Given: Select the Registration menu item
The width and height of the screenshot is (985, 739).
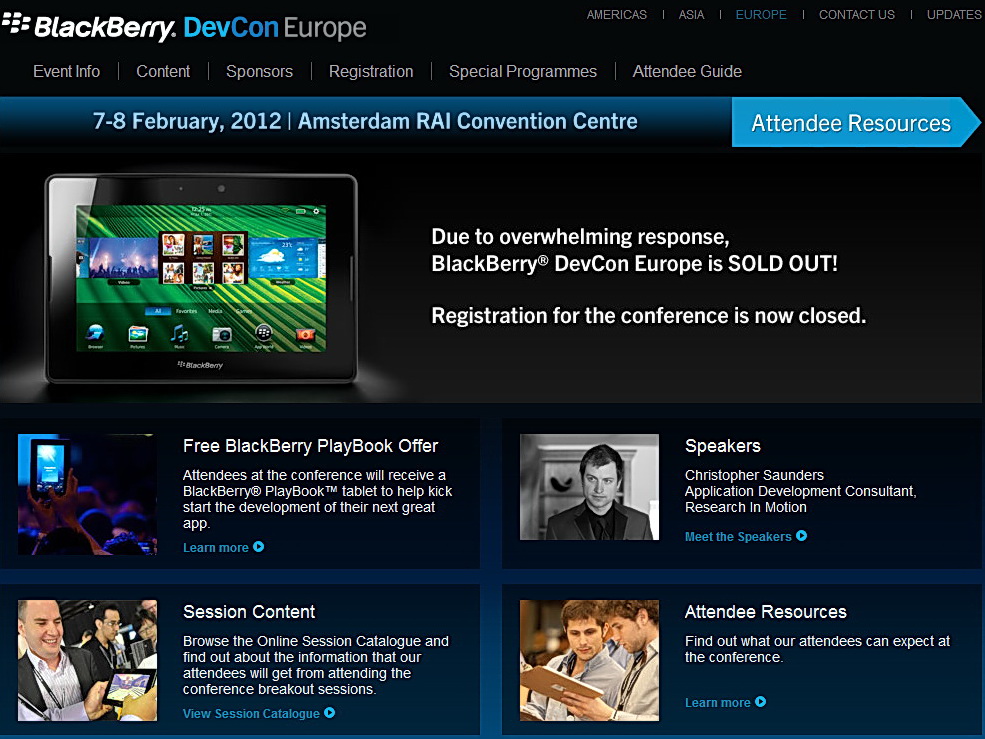Looking at the screenshot, I should tap(371, 72).
